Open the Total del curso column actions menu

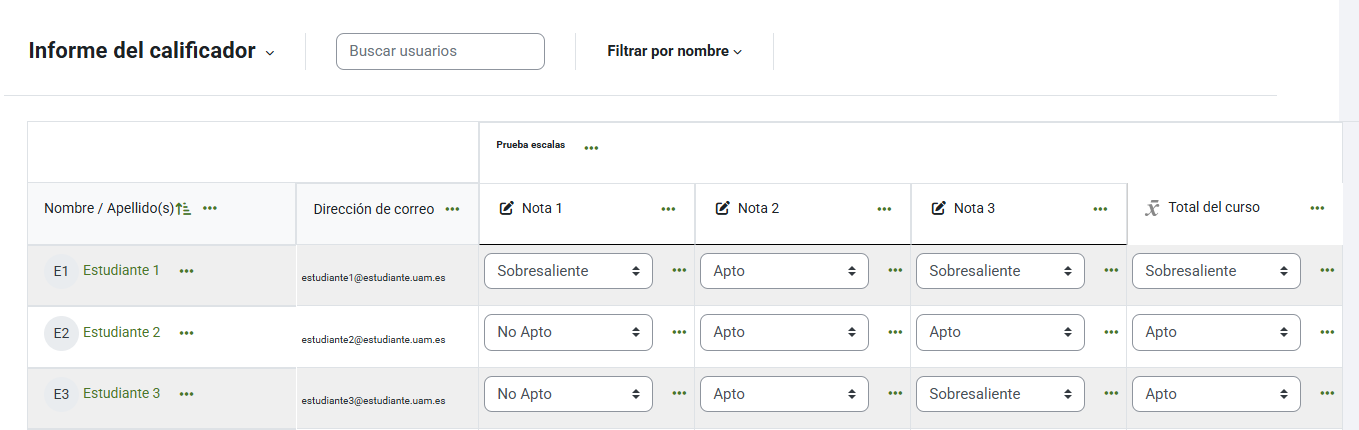1317,208
